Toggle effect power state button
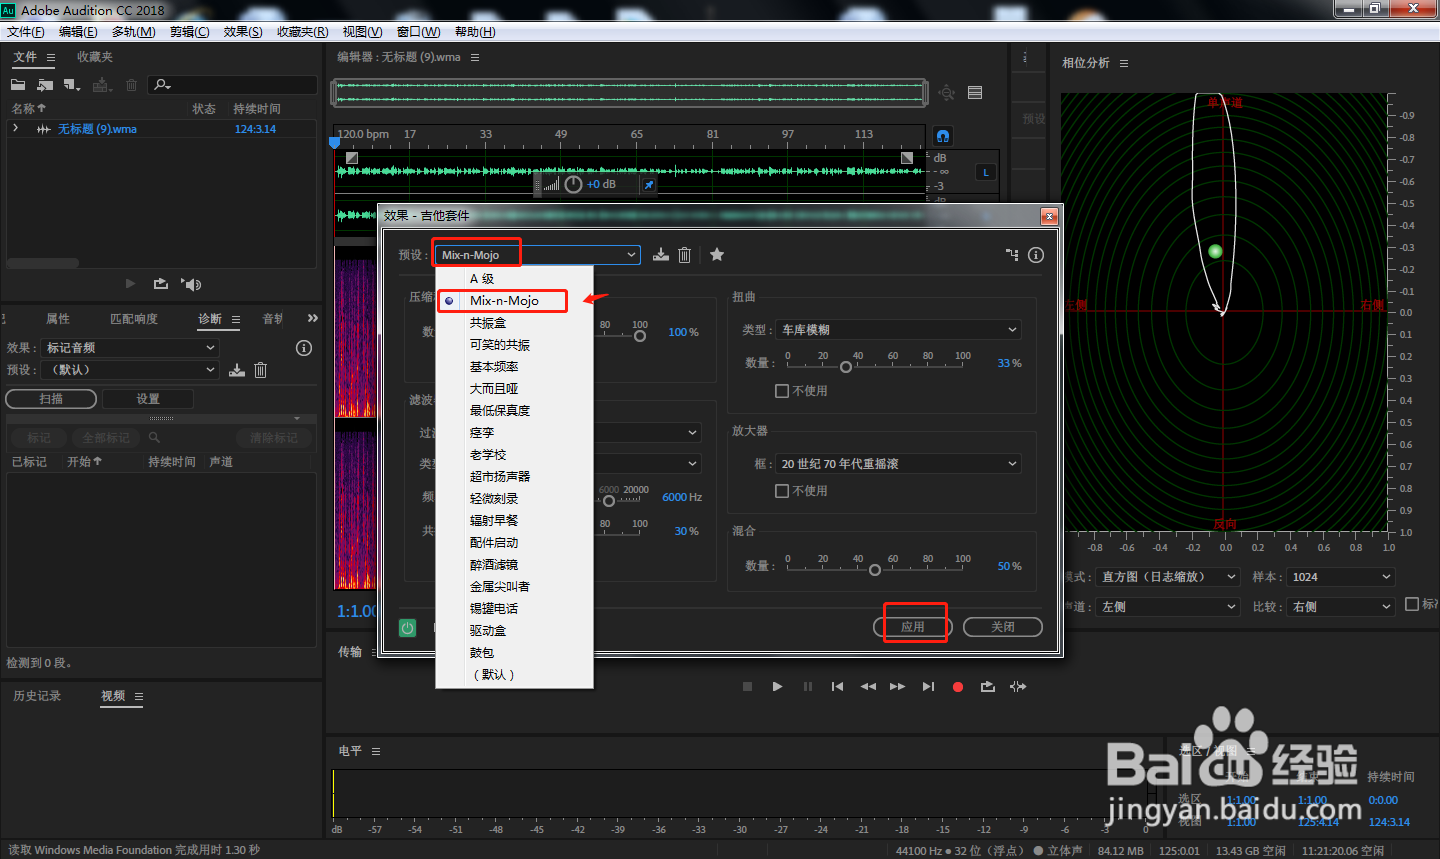This screenshot has height=859, width=1440. click(x=407, y=628)
